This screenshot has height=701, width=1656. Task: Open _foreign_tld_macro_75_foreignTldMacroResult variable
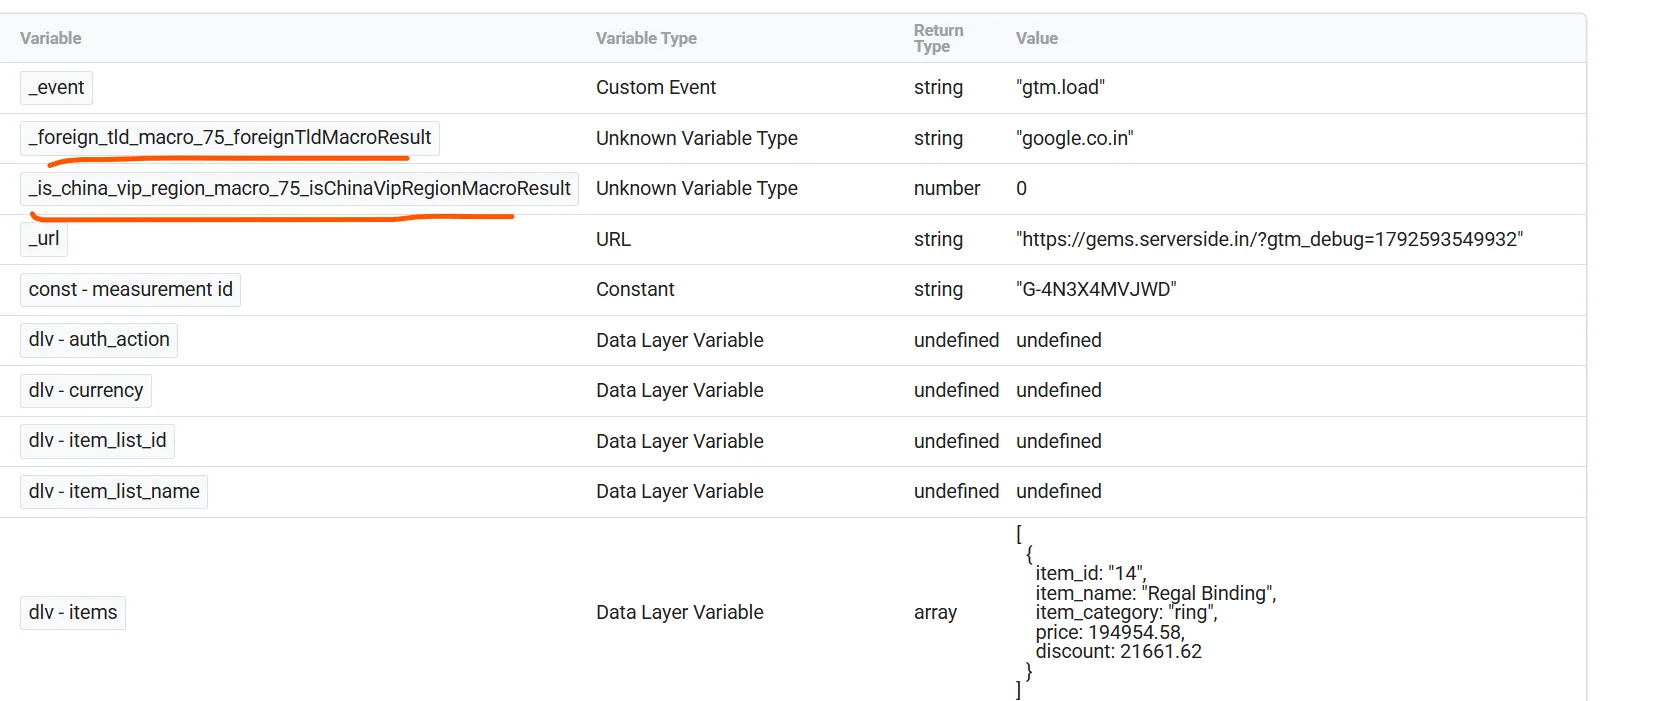point(230,138)
